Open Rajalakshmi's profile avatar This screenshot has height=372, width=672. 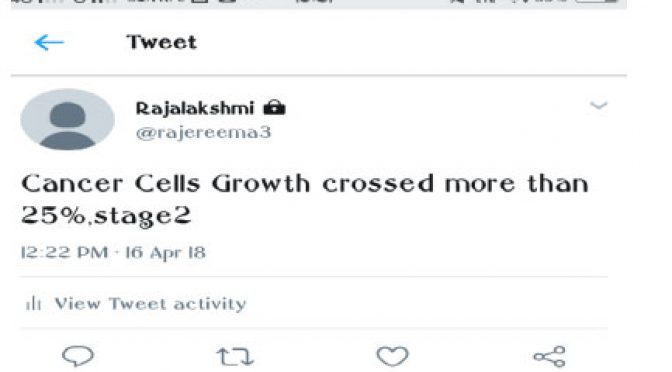(x=67, y=120)
